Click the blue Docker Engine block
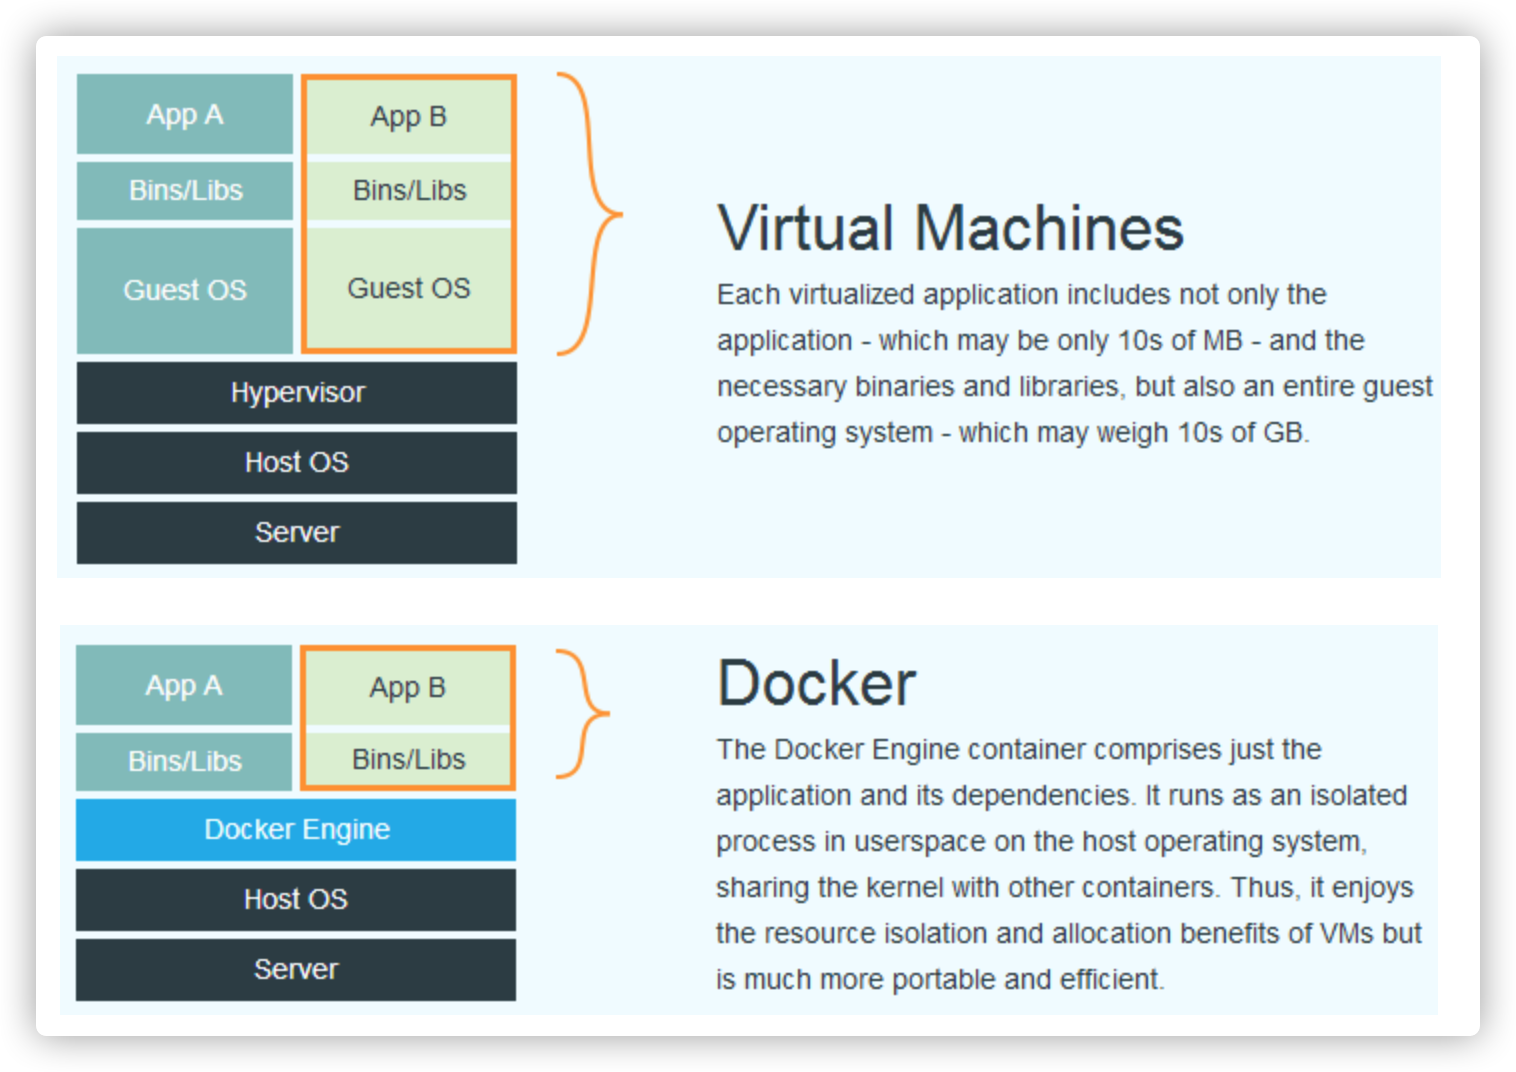The image size is (1516, 1072). 296,829
